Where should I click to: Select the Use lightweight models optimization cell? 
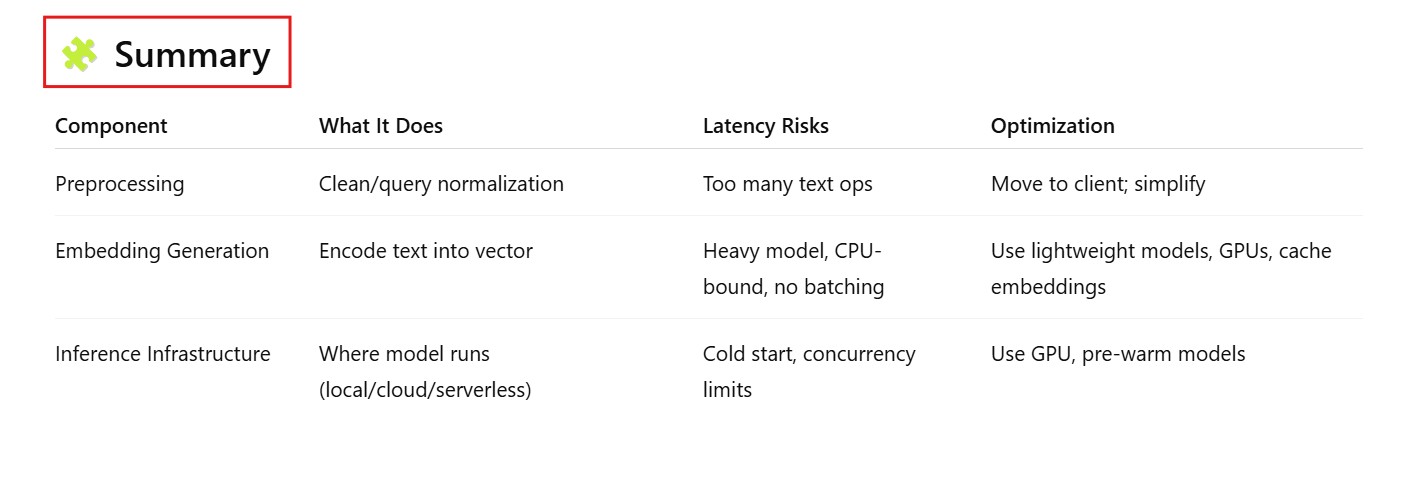point(1160,251)
